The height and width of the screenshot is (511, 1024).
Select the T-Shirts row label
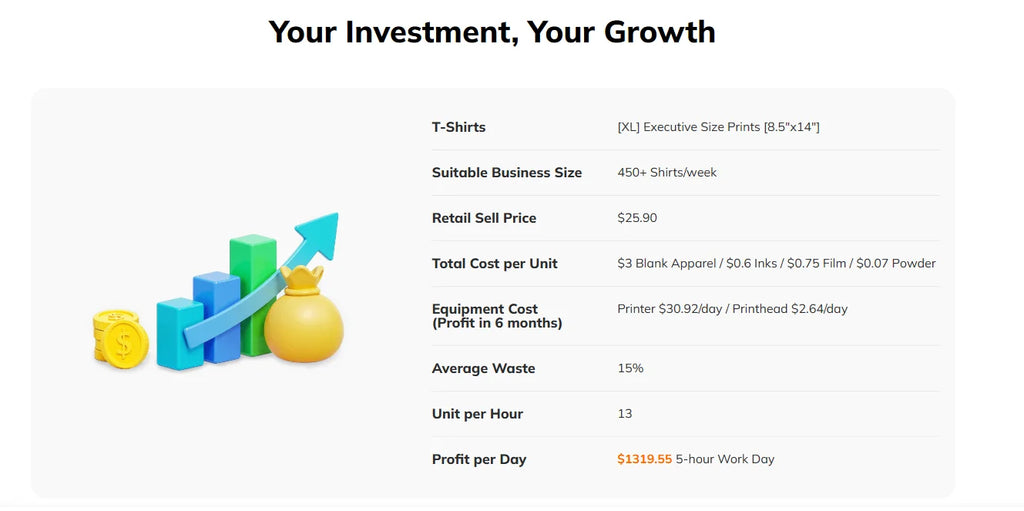tap(458, 127)
